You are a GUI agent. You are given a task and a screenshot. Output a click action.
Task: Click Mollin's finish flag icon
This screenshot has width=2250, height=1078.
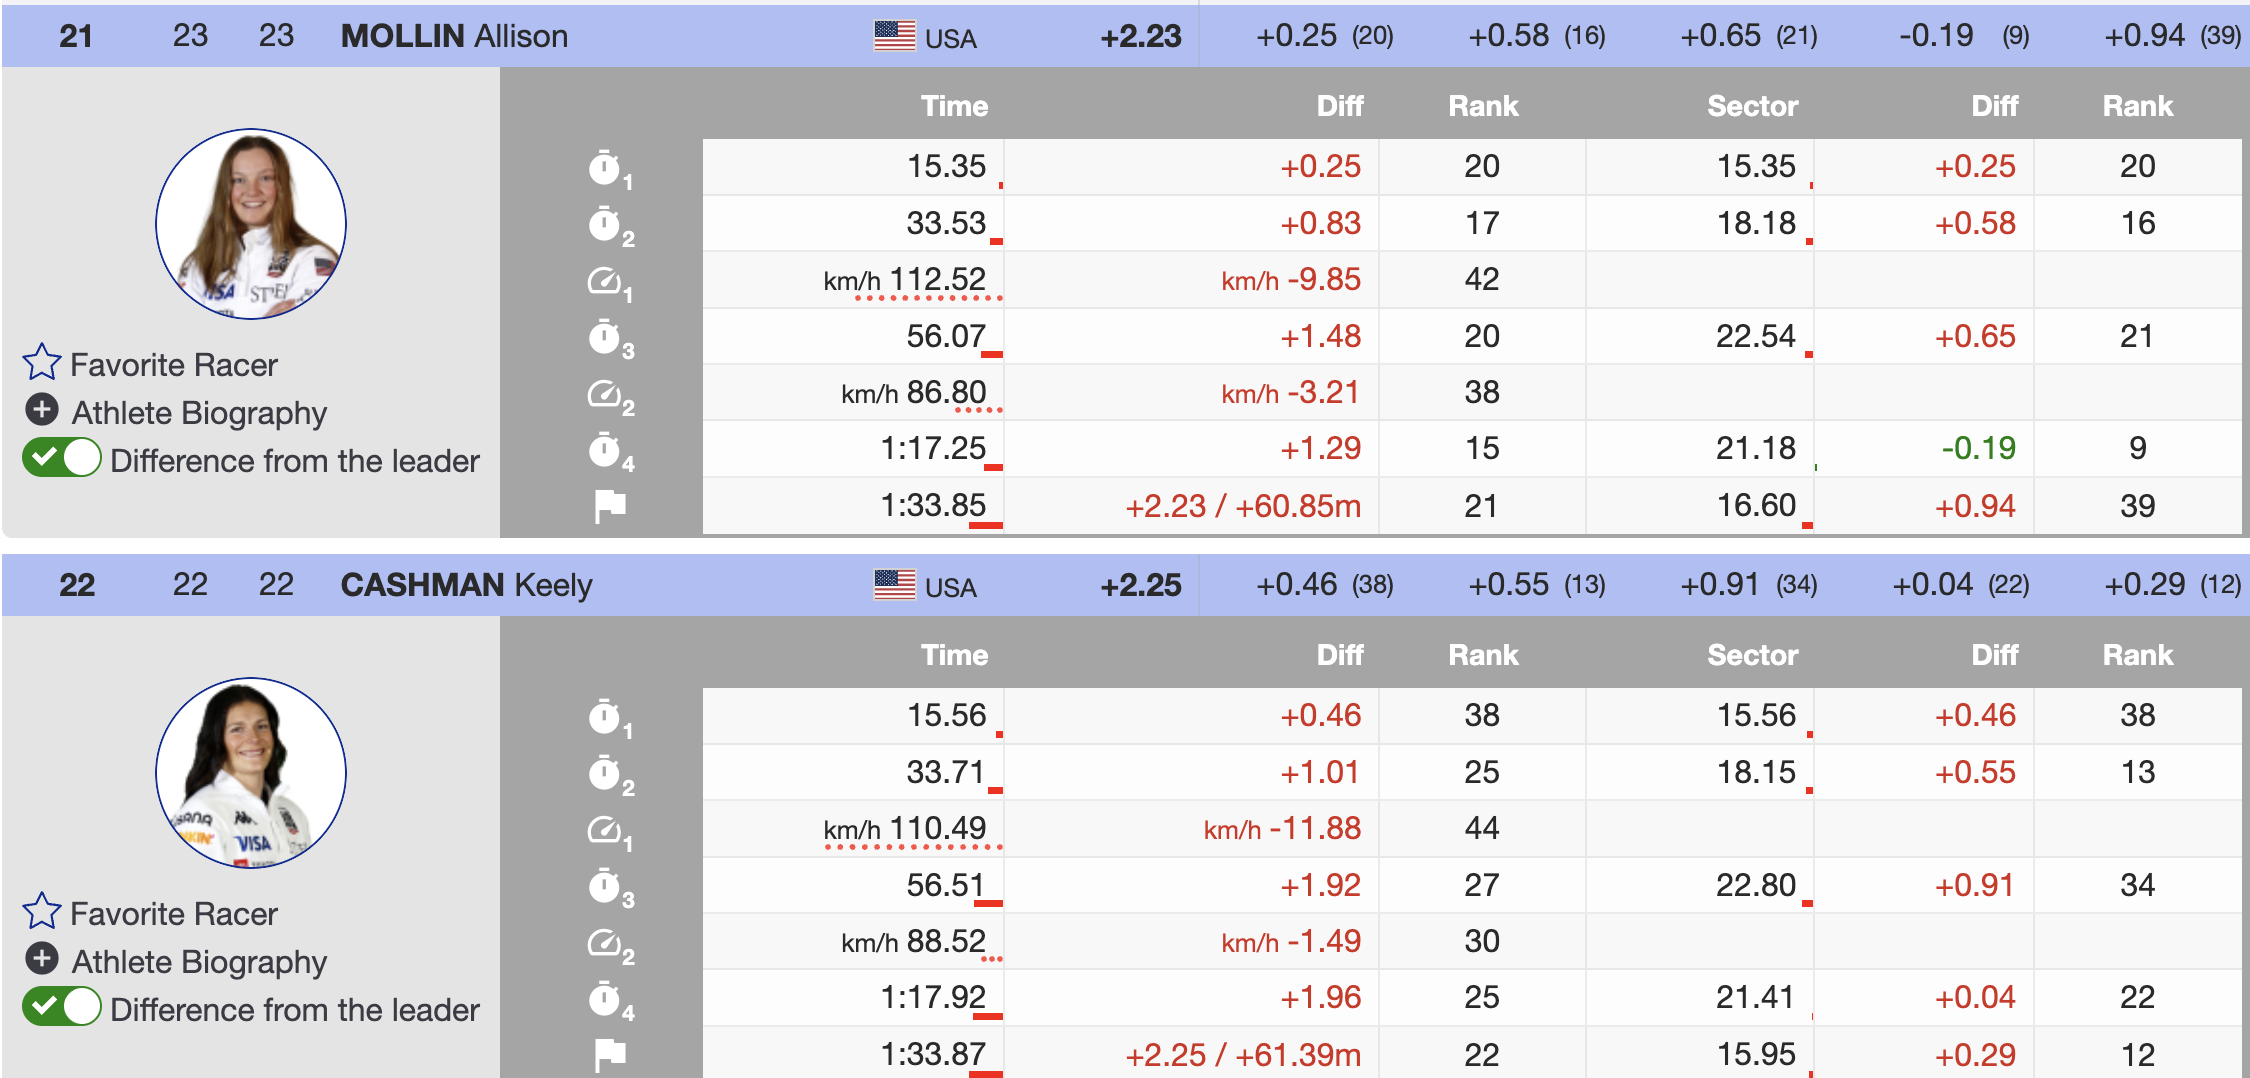(610, 506)
